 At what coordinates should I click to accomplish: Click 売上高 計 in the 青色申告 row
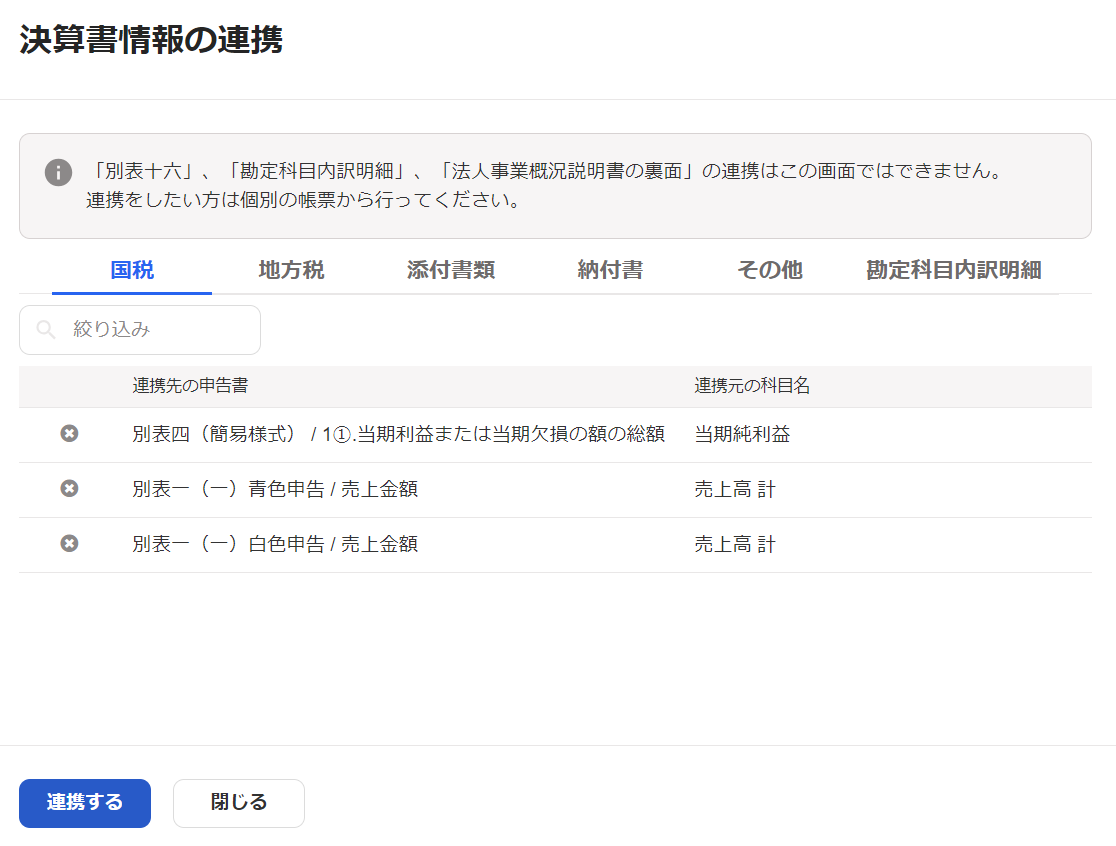pos(735,489)
